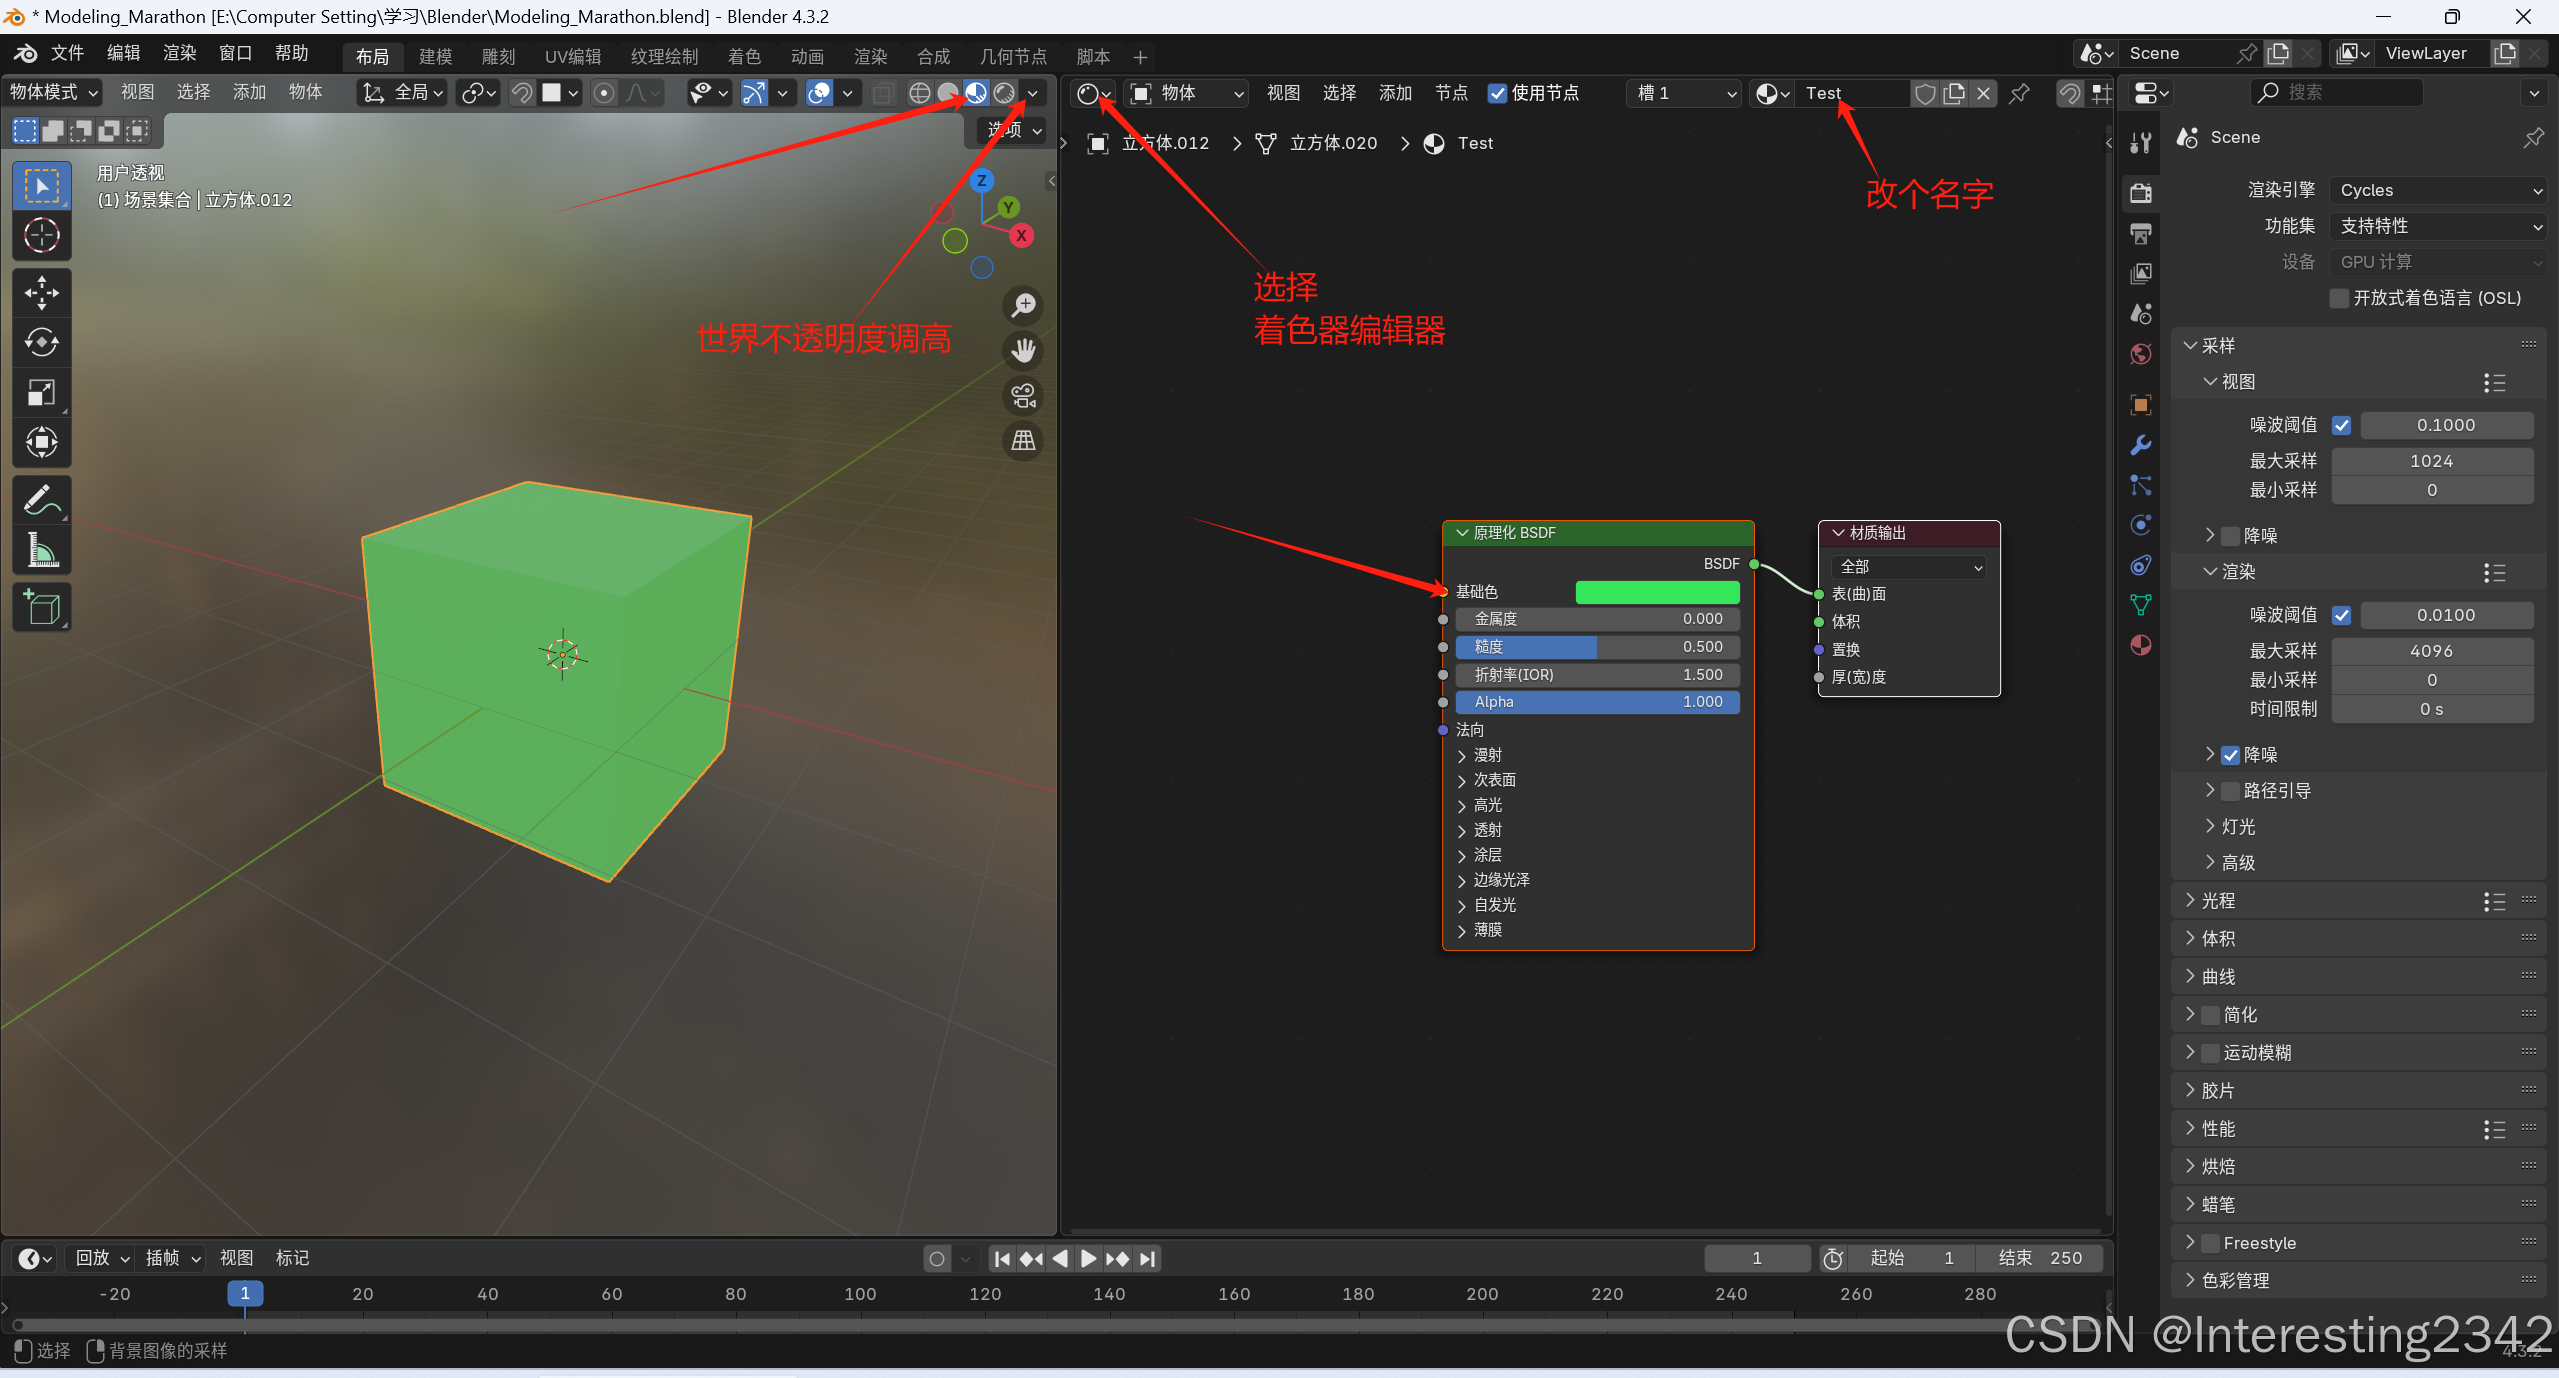Select the Measure ruler tool
The image size is (2559, 1378).
41,549
